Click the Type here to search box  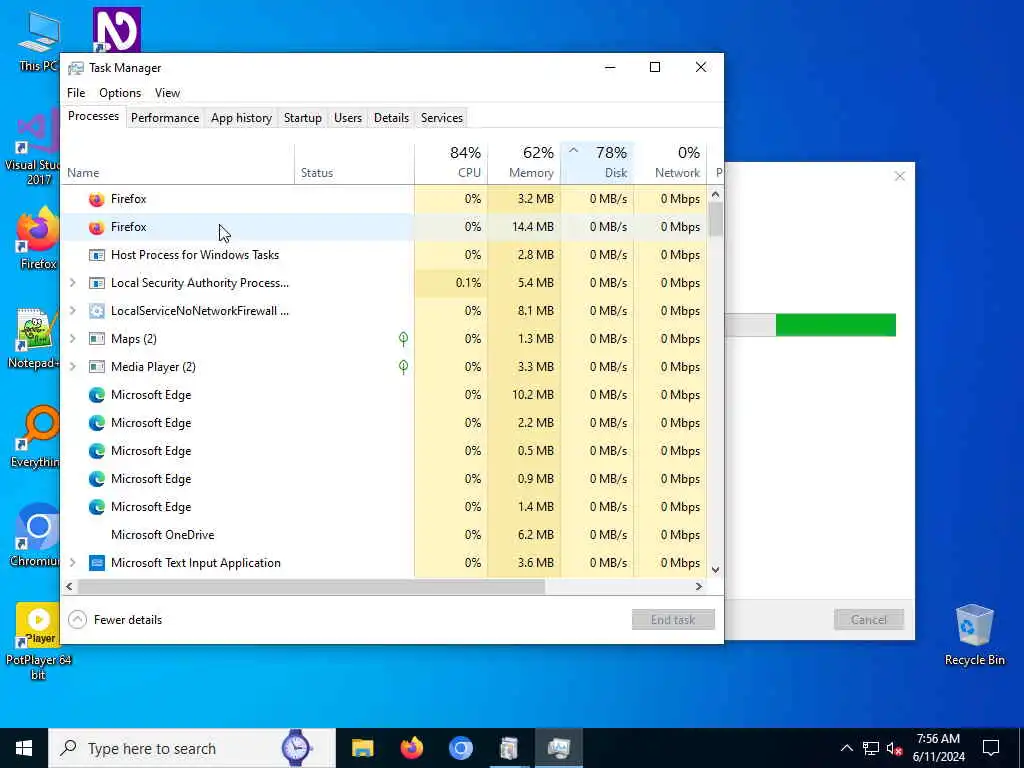point(192,748)
